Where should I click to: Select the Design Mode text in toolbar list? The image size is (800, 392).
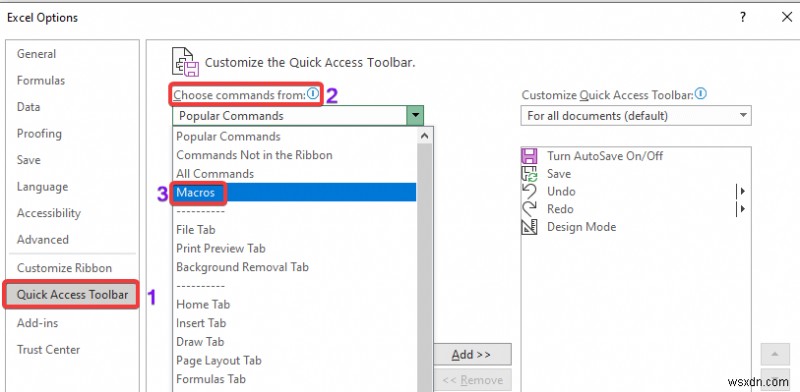pyautogui.click(x=582, y=227)
